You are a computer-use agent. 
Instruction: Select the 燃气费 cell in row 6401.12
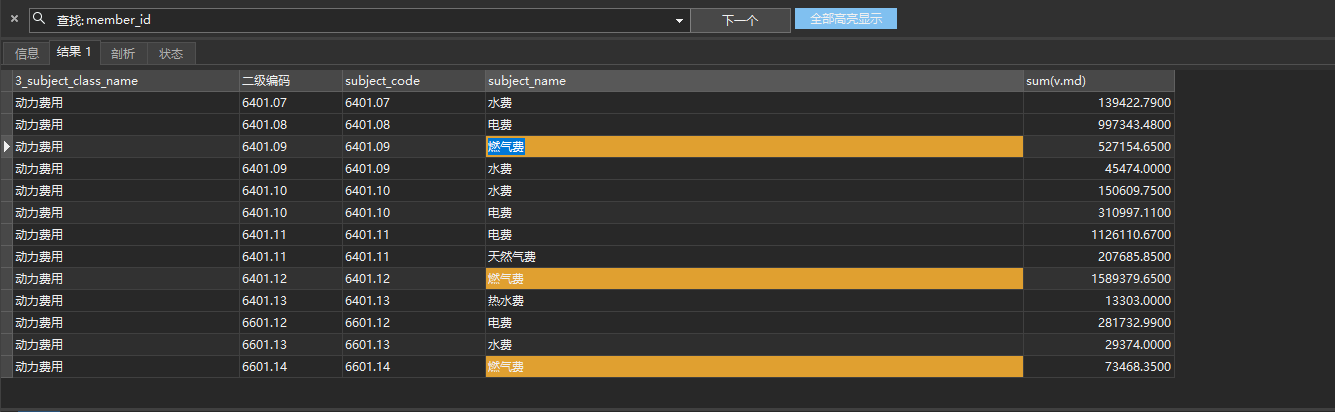coord(754,279)
